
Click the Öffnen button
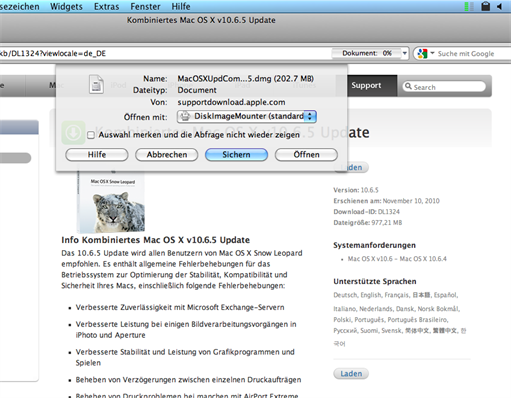306,155
